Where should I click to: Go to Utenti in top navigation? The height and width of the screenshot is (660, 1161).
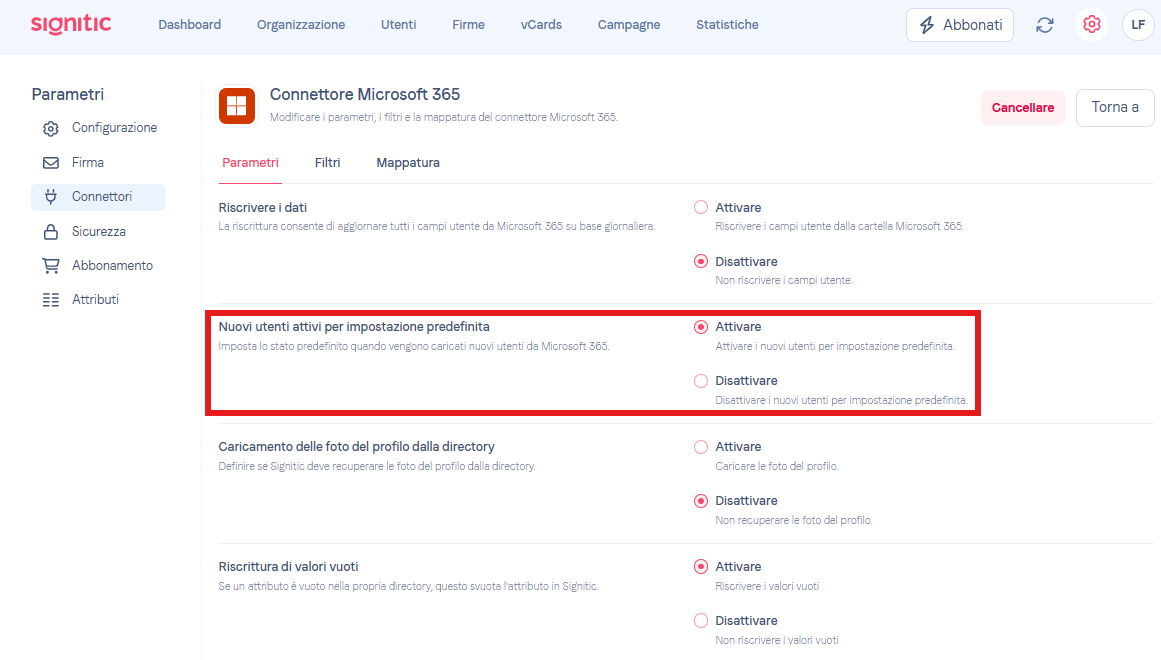398,24
